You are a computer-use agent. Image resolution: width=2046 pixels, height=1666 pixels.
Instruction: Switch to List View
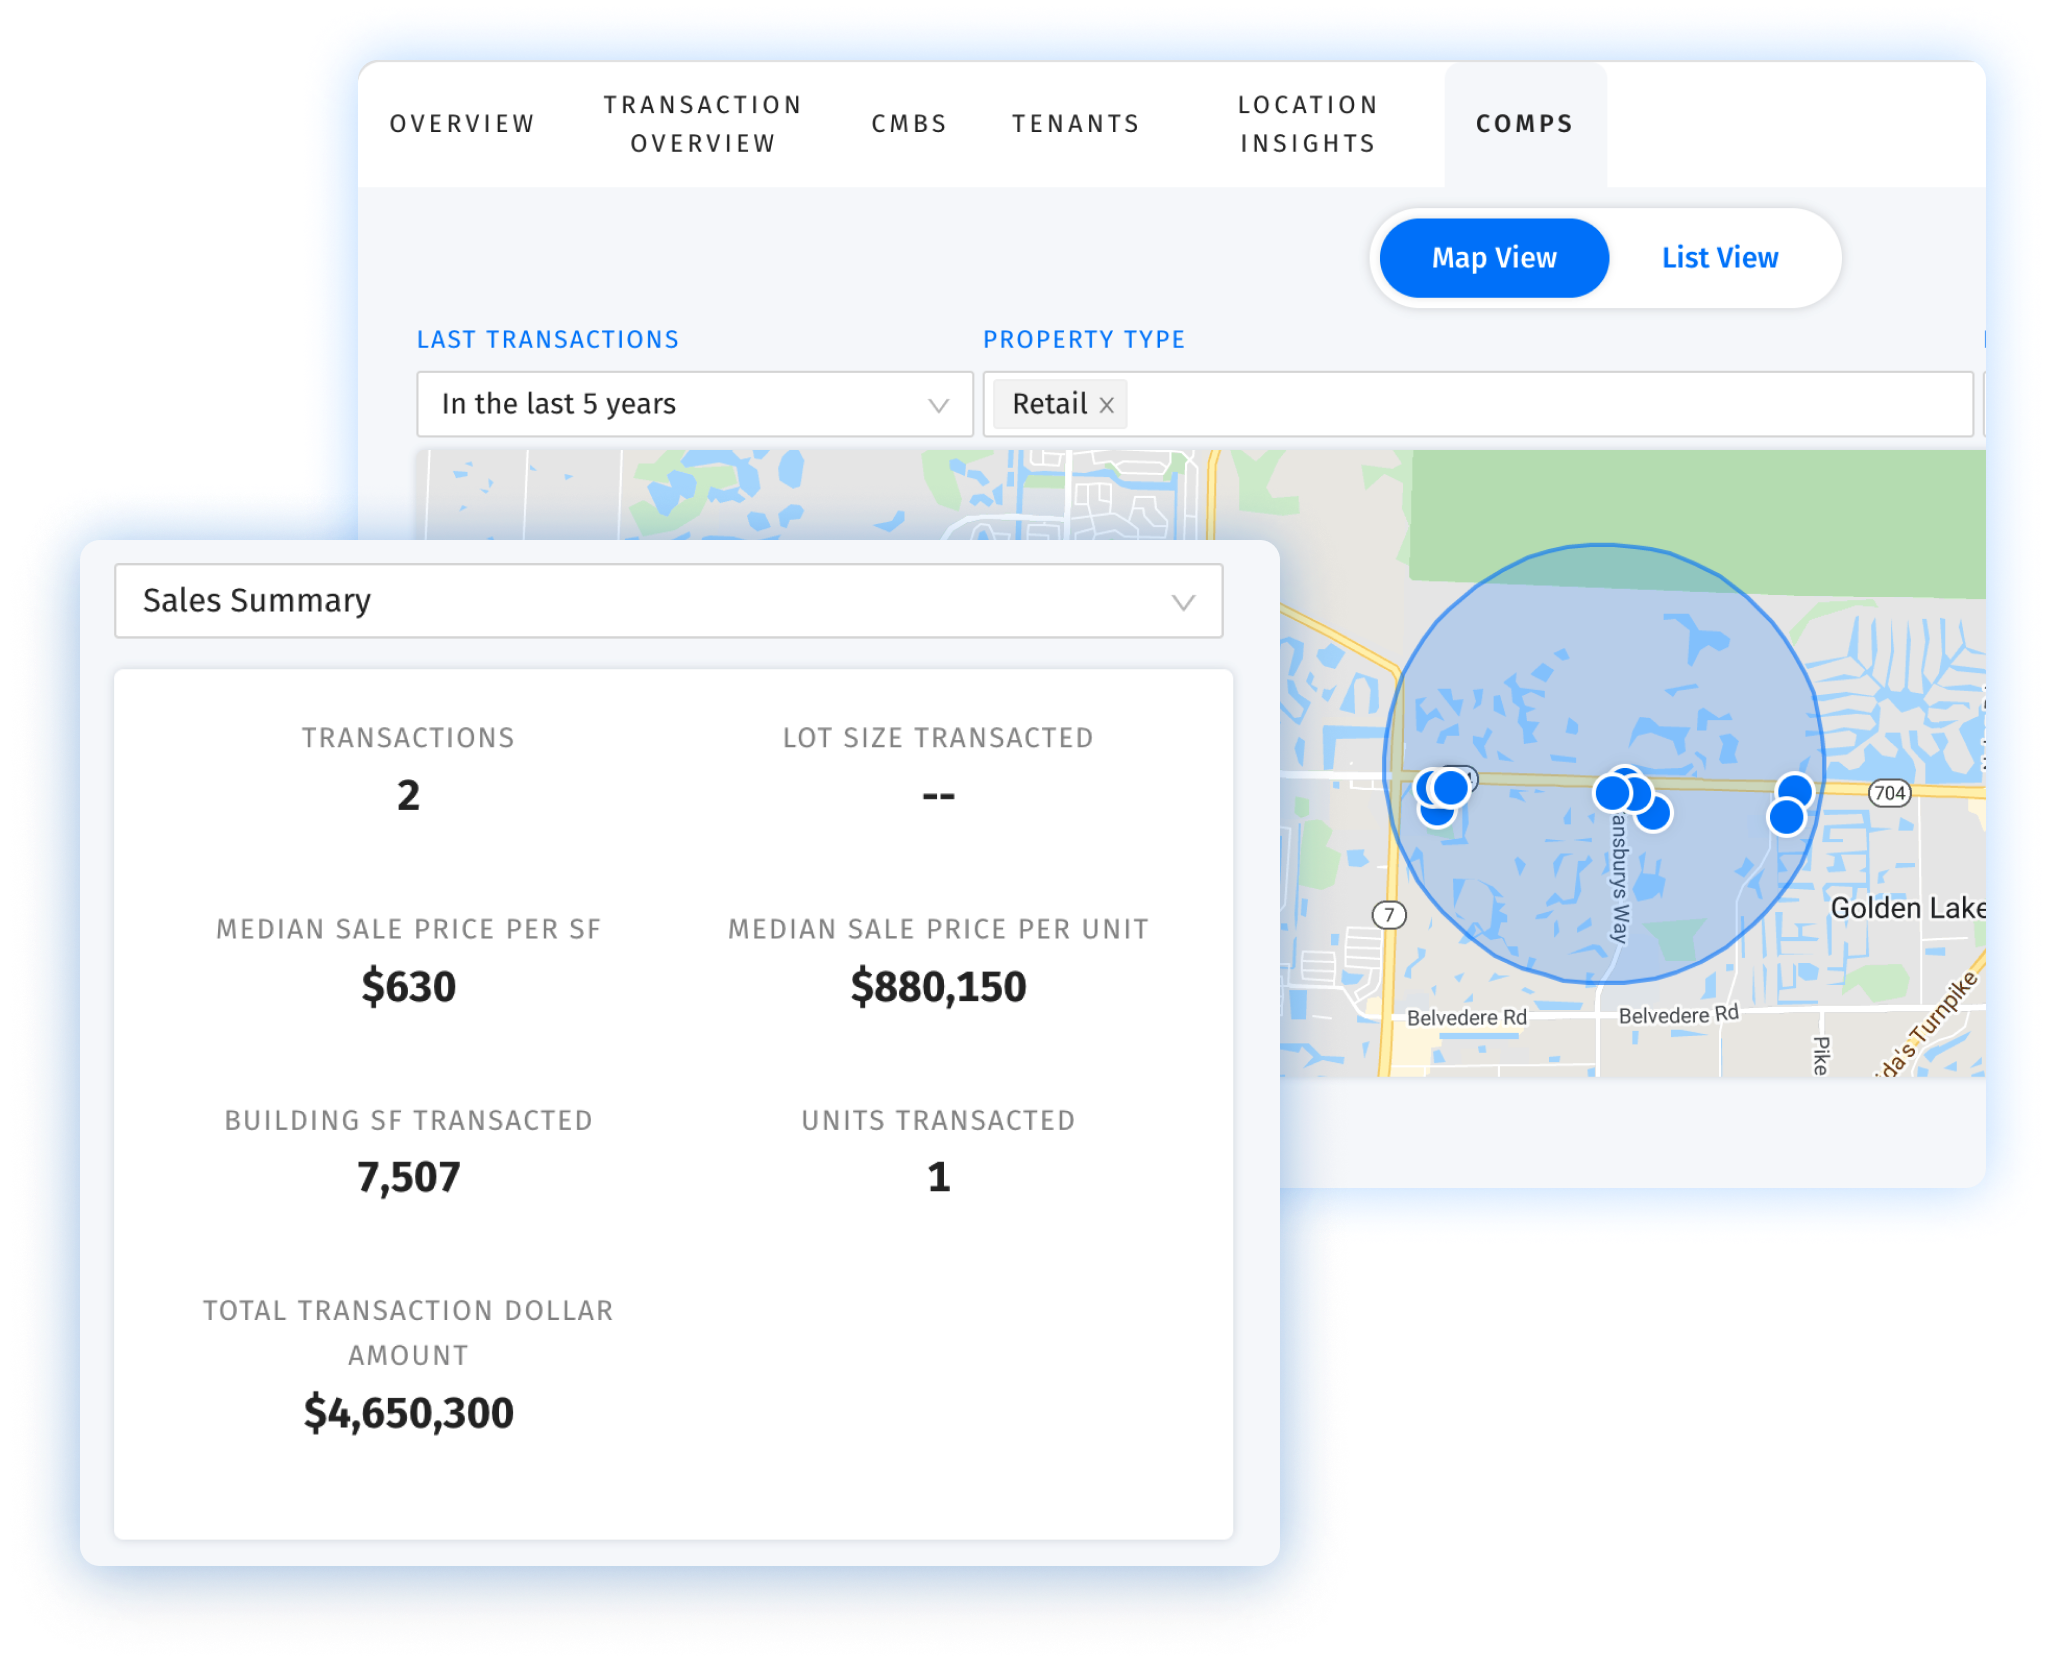(1719, 258)
